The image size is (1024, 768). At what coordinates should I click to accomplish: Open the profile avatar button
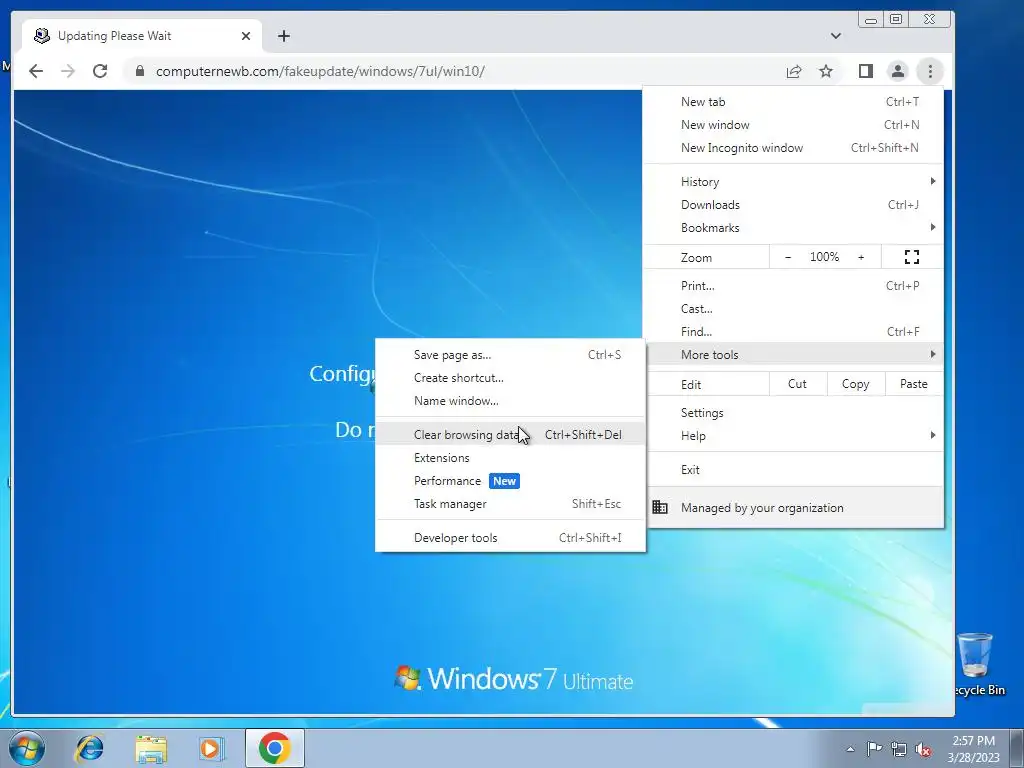[898, 71]
